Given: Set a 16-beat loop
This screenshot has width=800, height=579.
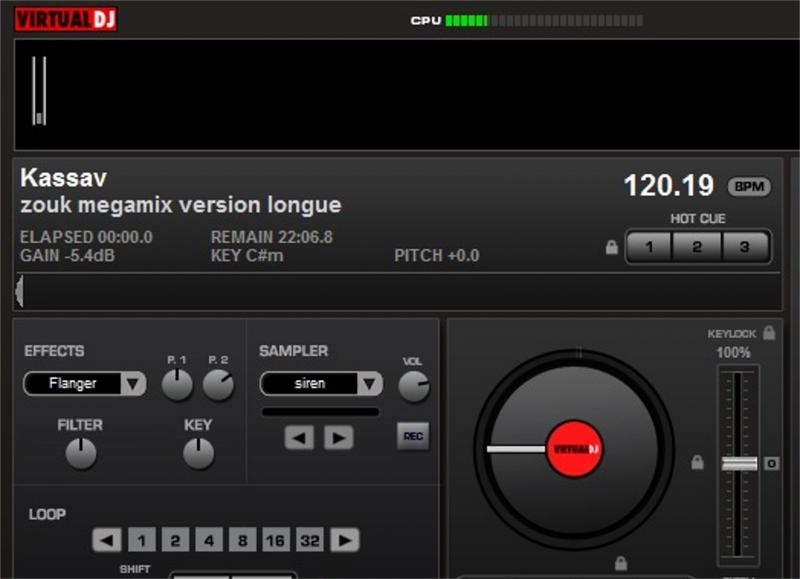Looking at the screenshot, I should click(276, 540).
